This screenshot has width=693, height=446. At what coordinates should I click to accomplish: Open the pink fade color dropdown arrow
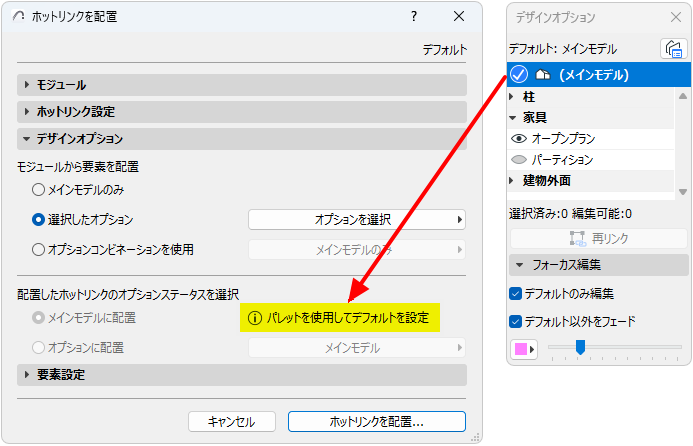[532, 349]
